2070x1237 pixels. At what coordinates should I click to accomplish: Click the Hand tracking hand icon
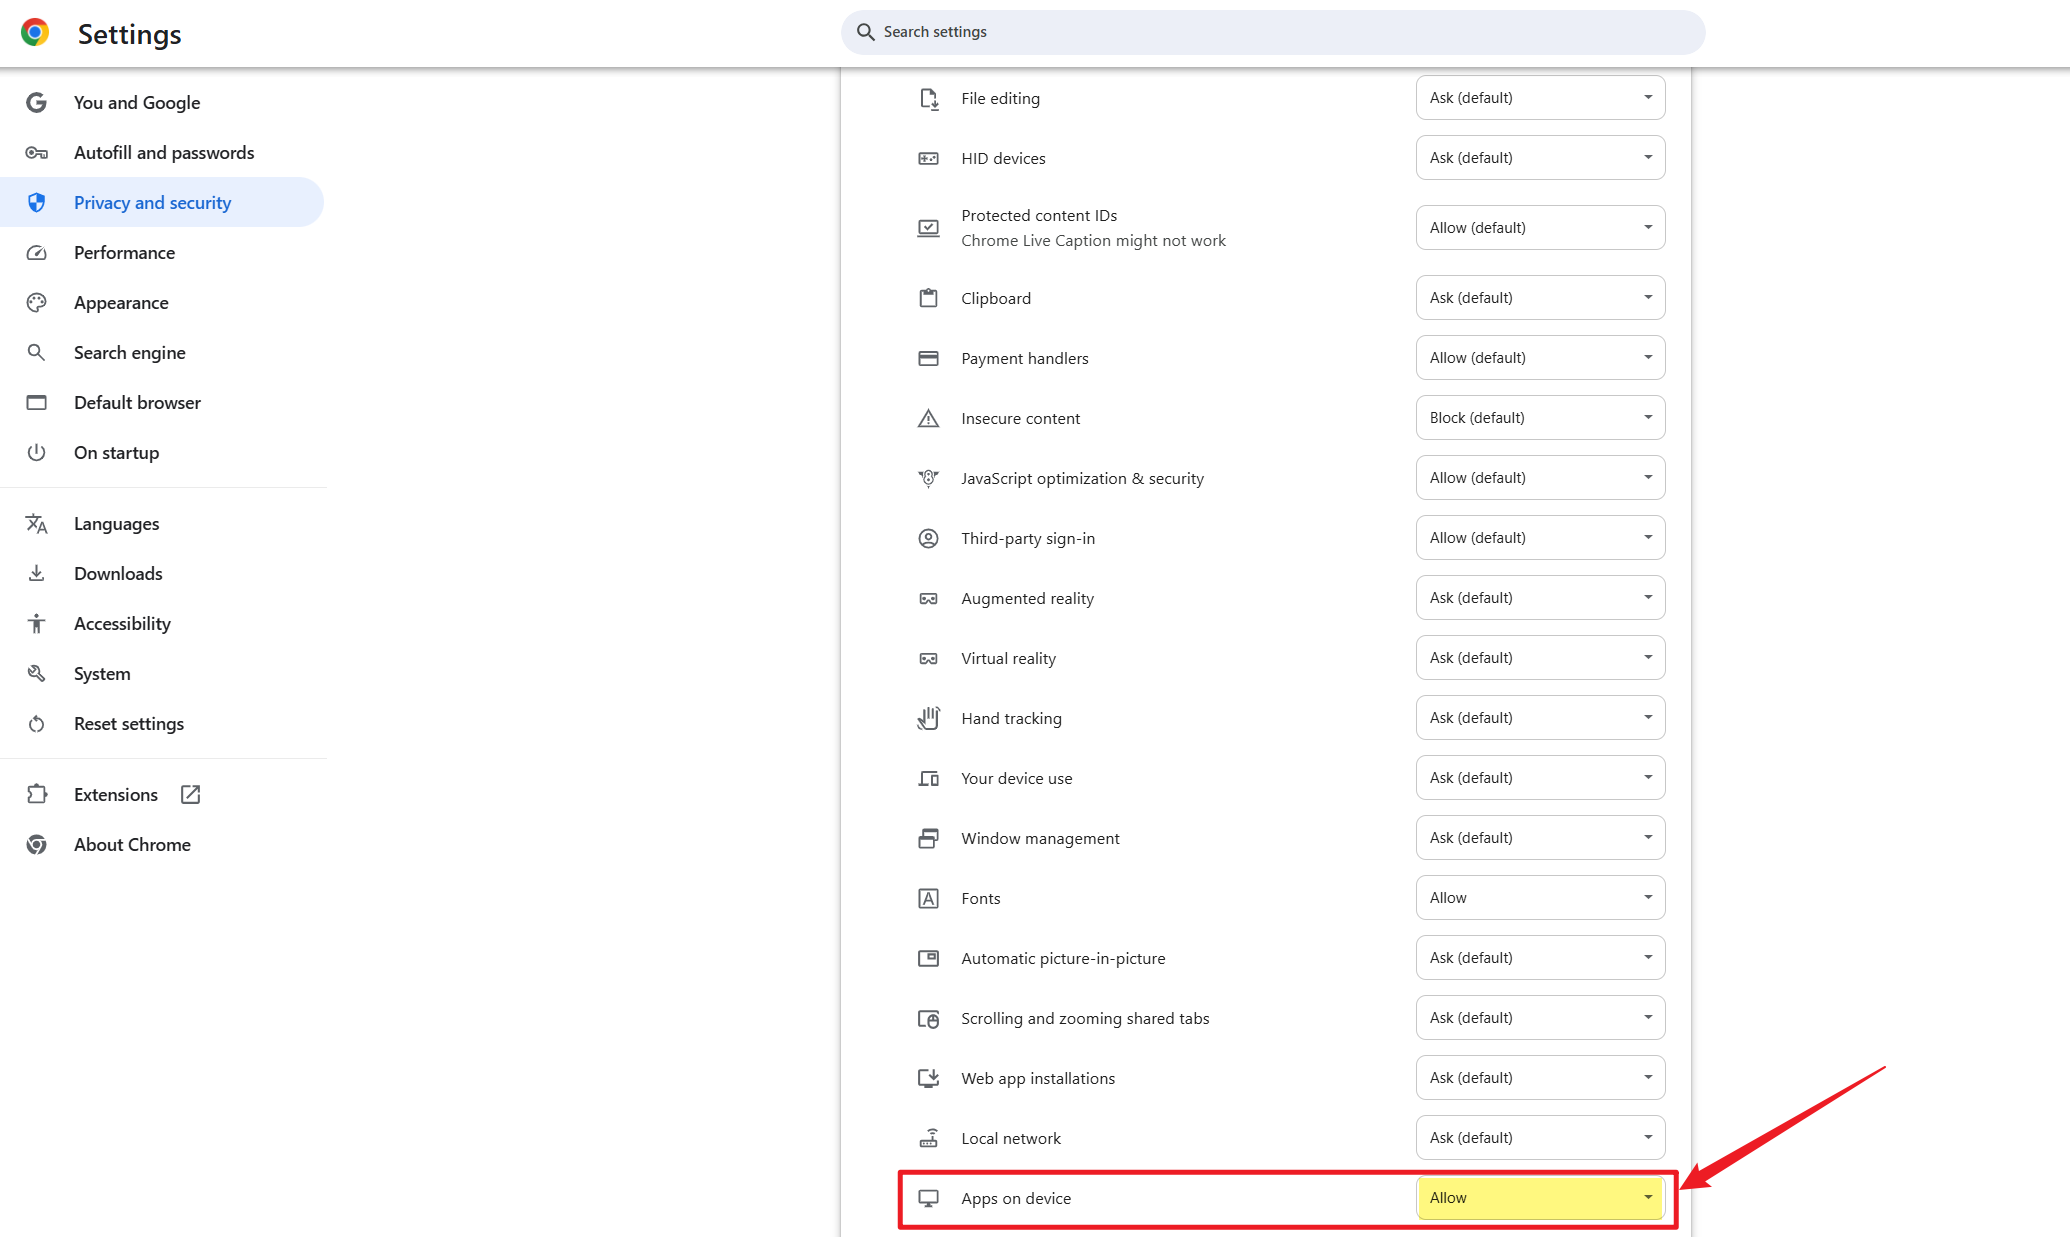tap(928, 718)
